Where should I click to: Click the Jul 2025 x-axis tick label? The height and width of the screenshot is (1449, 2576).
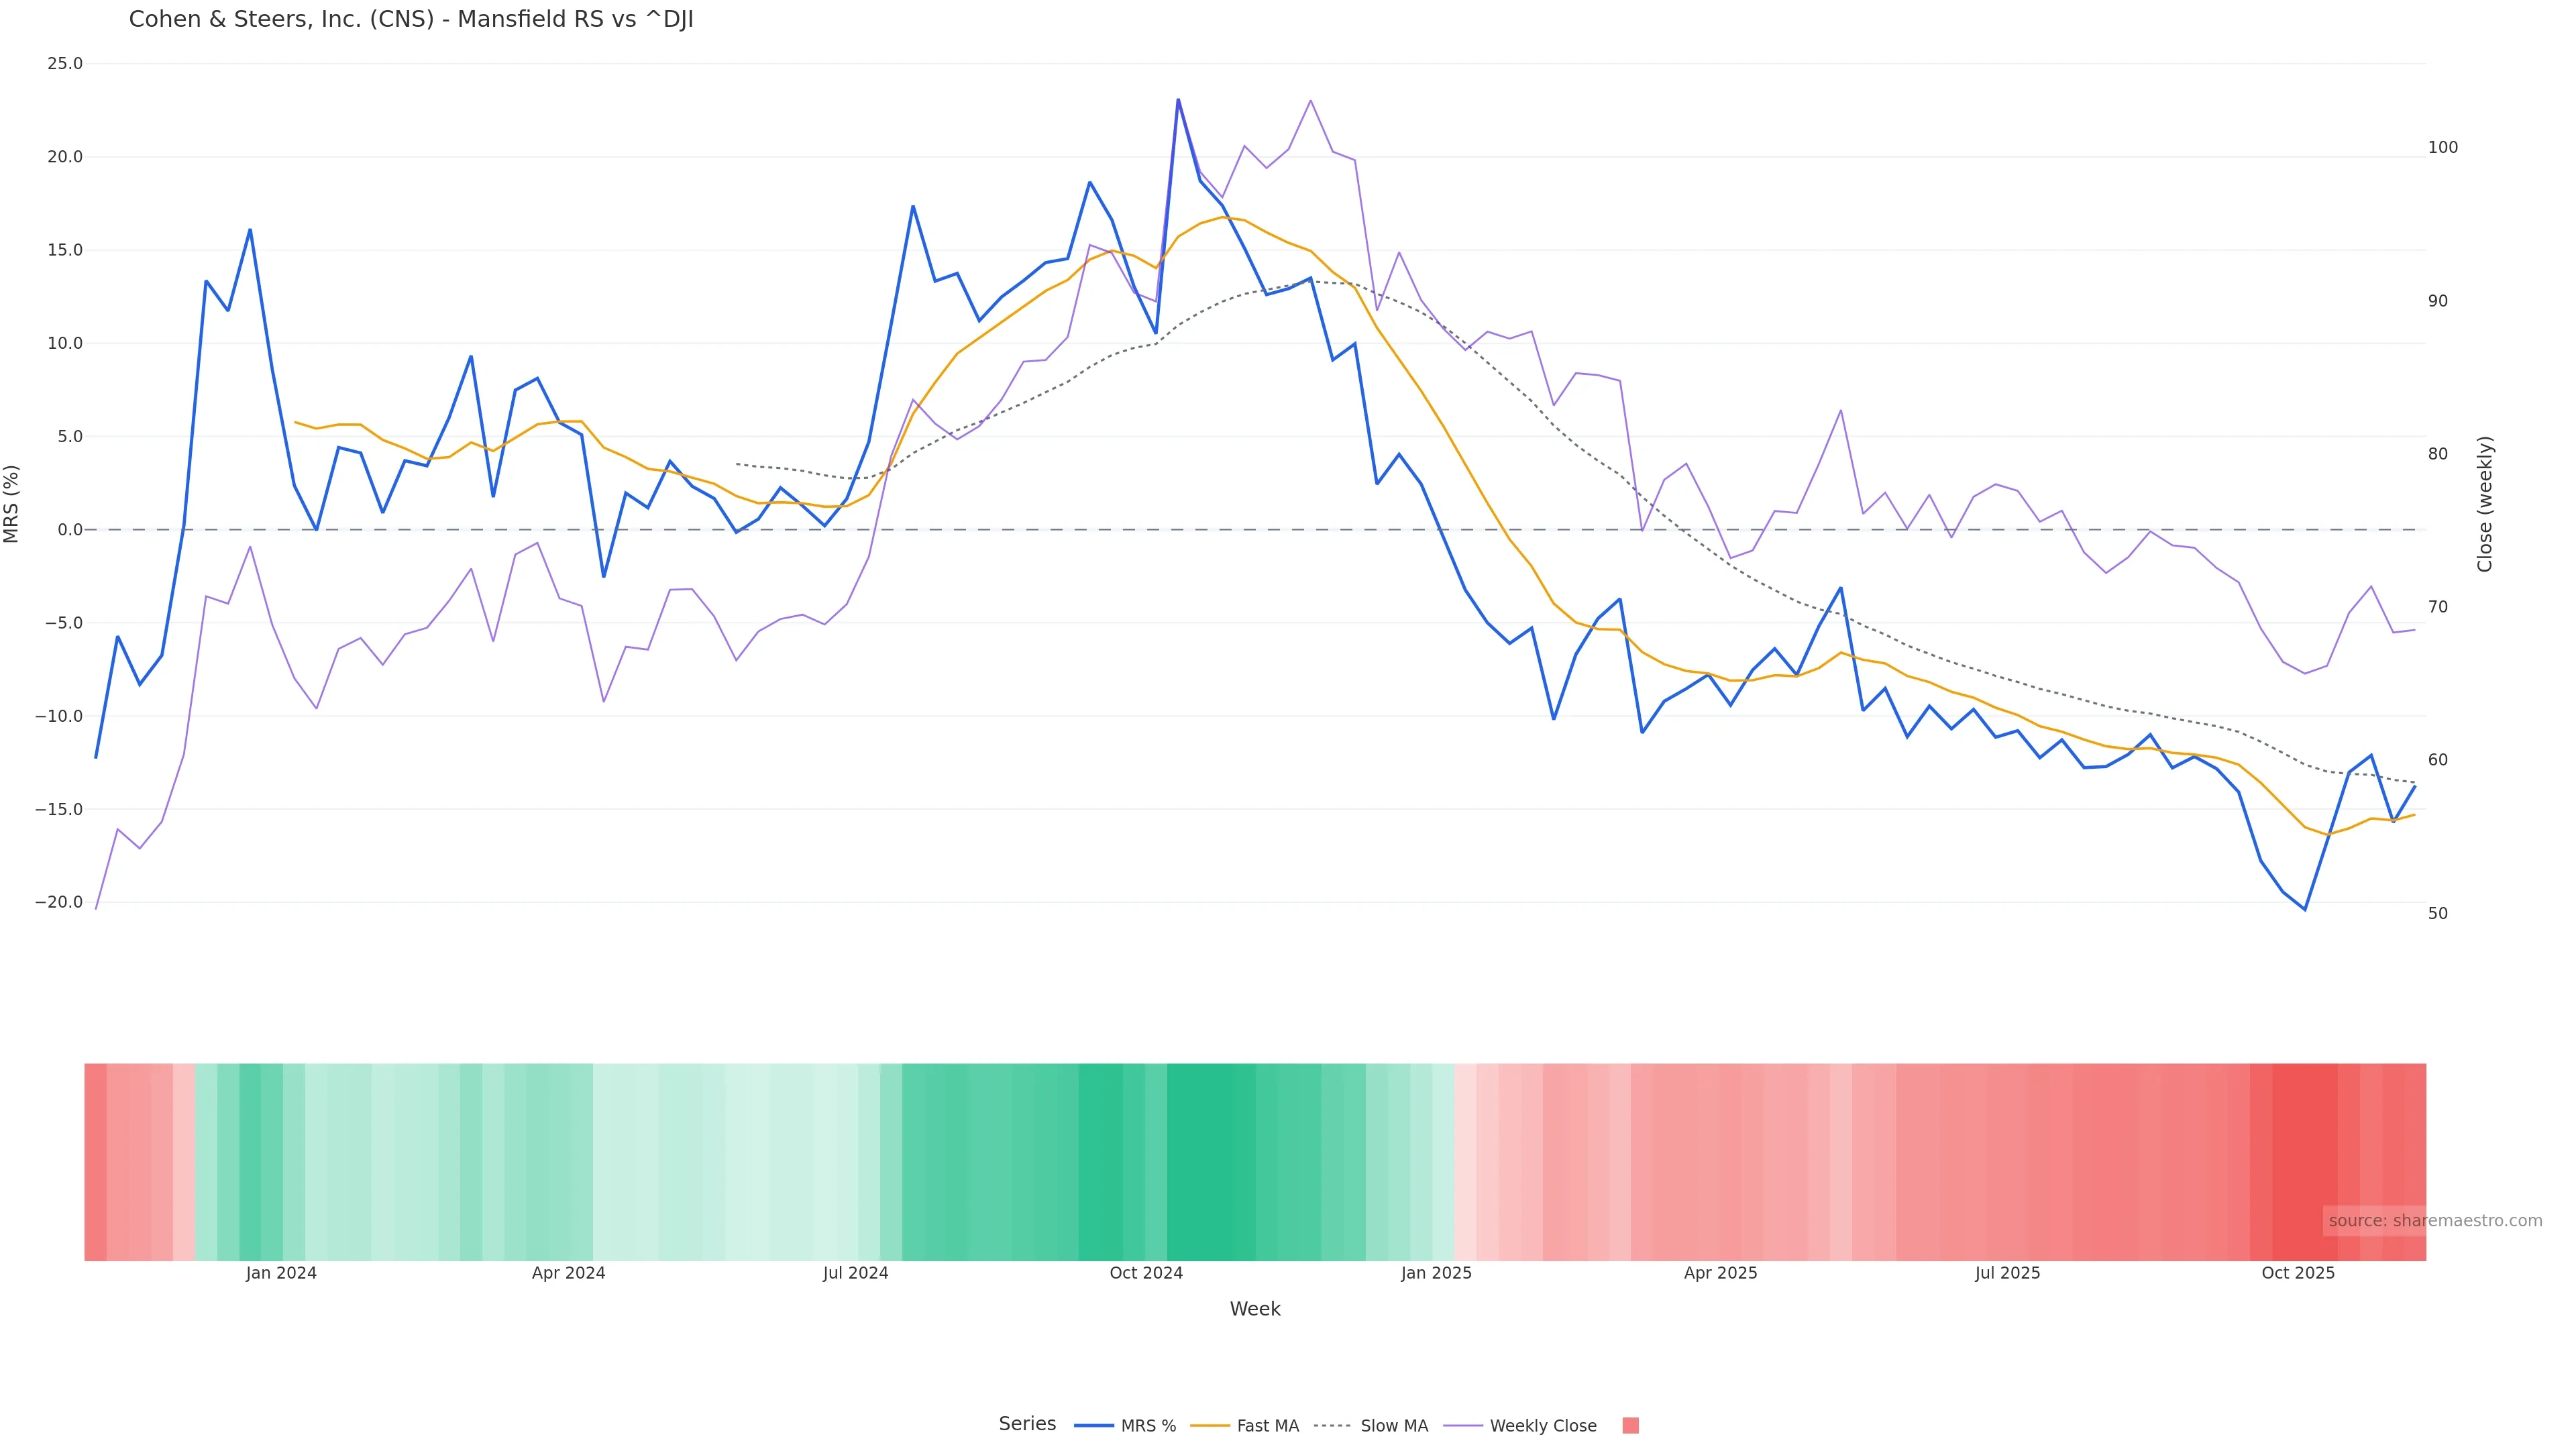coord(2007,1273)
